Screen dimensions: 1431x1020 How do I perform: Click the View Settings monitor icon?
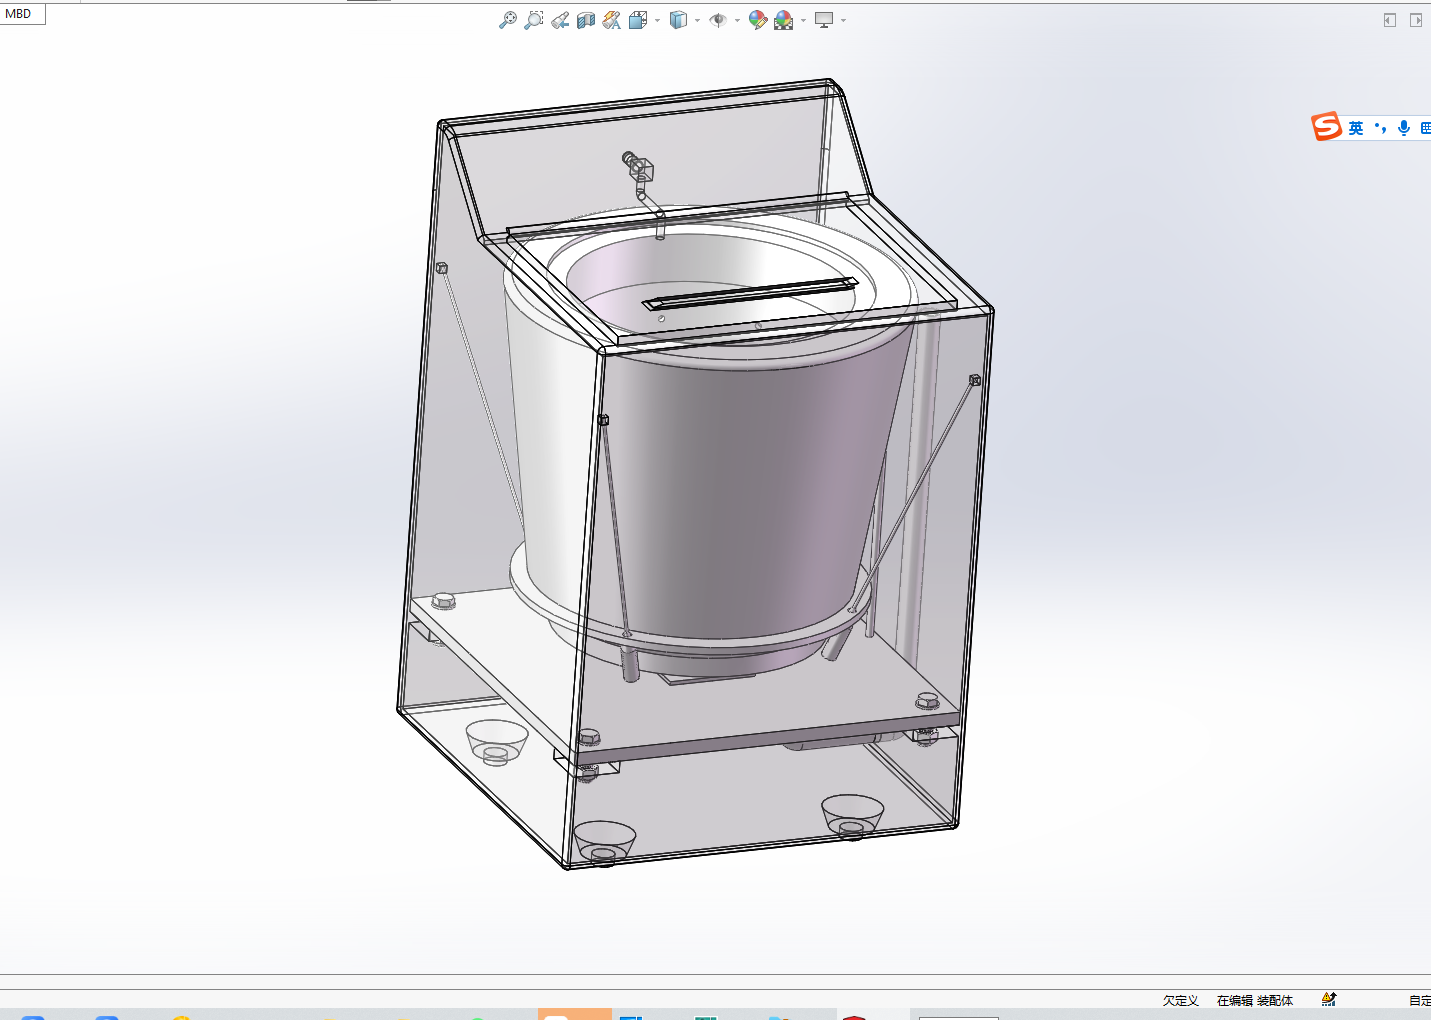824,20
